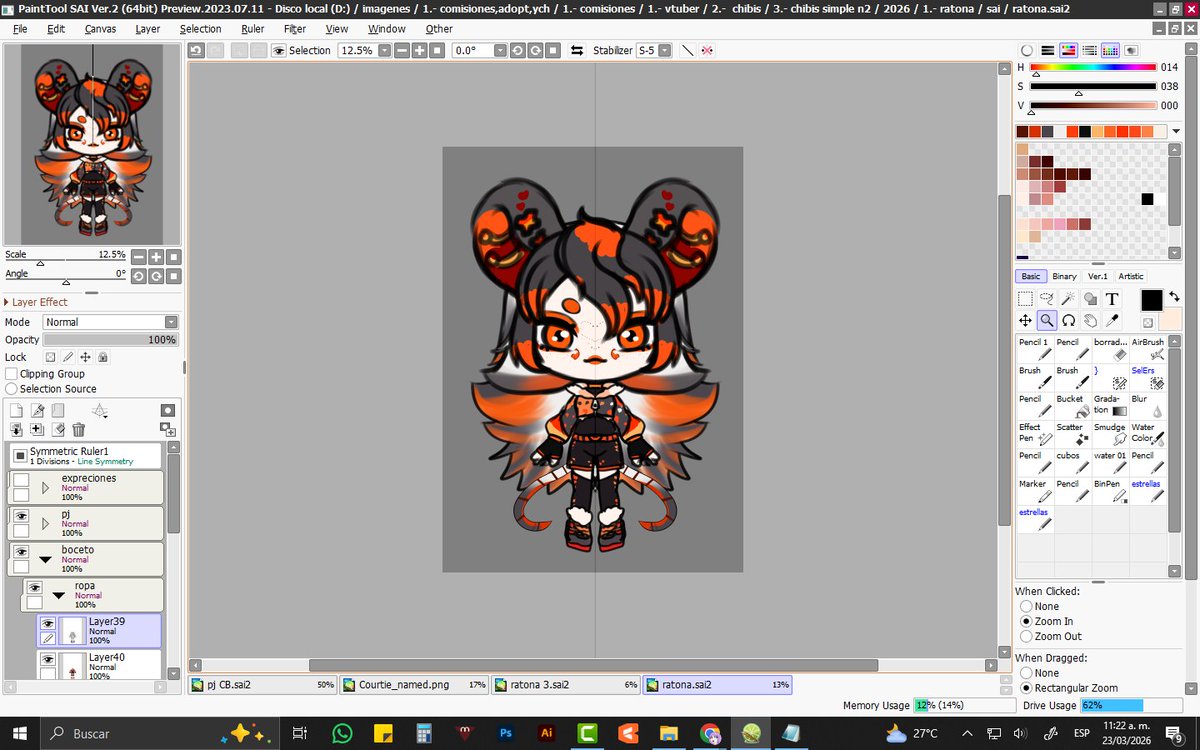Image resolution: width=1200 pixels, height=750 pixels.
Task: Hide Layer39 using its eye icon
Action: tap(47, 623)
